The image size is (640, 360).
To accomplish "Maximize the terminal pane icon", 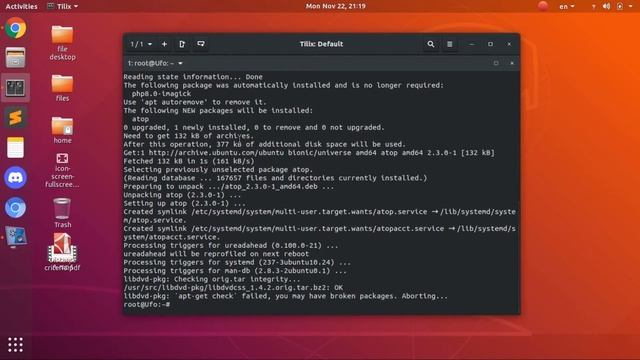I will click(496, 63).
